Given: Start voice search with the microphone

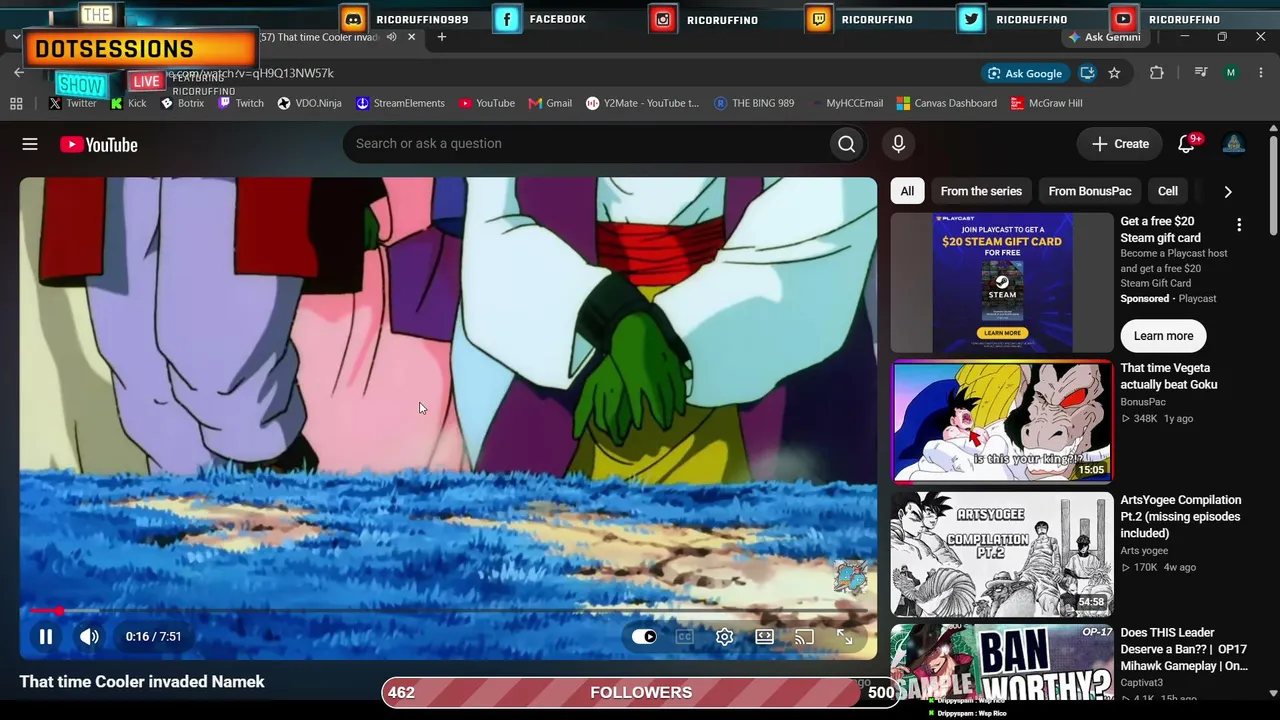Looking at the screenshot, I should pyautogui.click(x=898, y=144).
